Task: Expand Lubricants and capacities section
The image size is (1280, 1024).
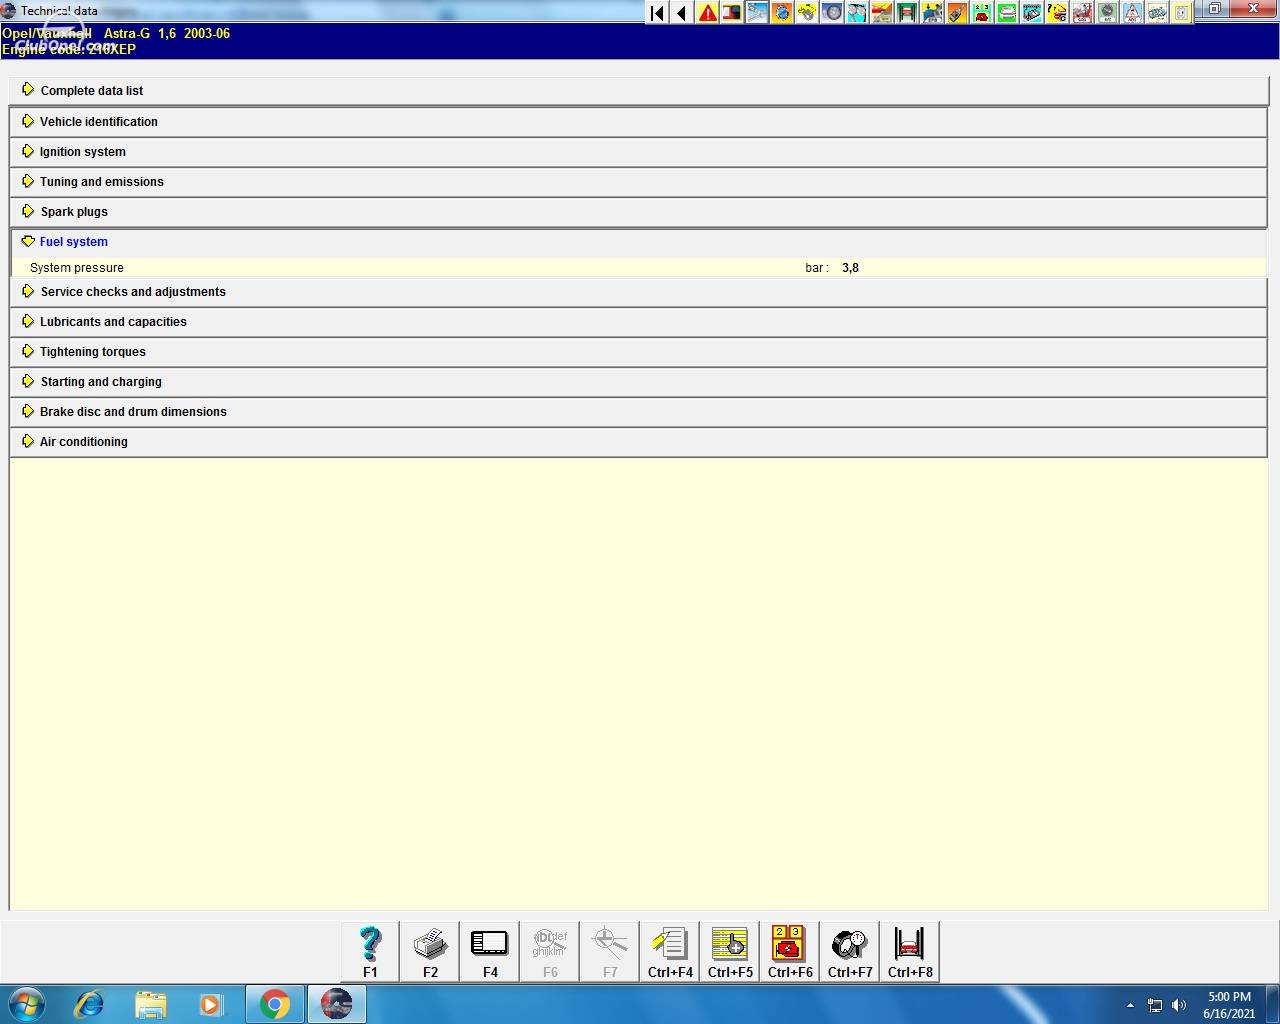Action: pos(638,322)
